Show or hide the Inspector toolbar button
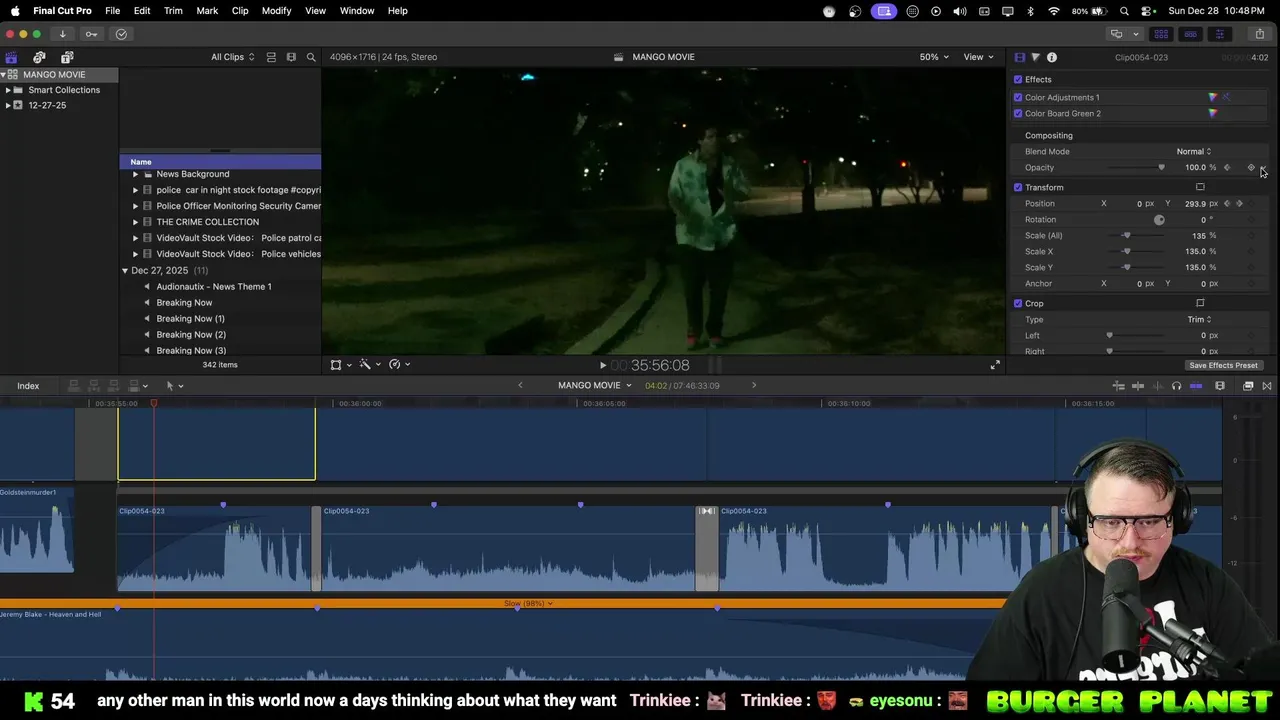The image size is (1280, 720). (1219, 34)
